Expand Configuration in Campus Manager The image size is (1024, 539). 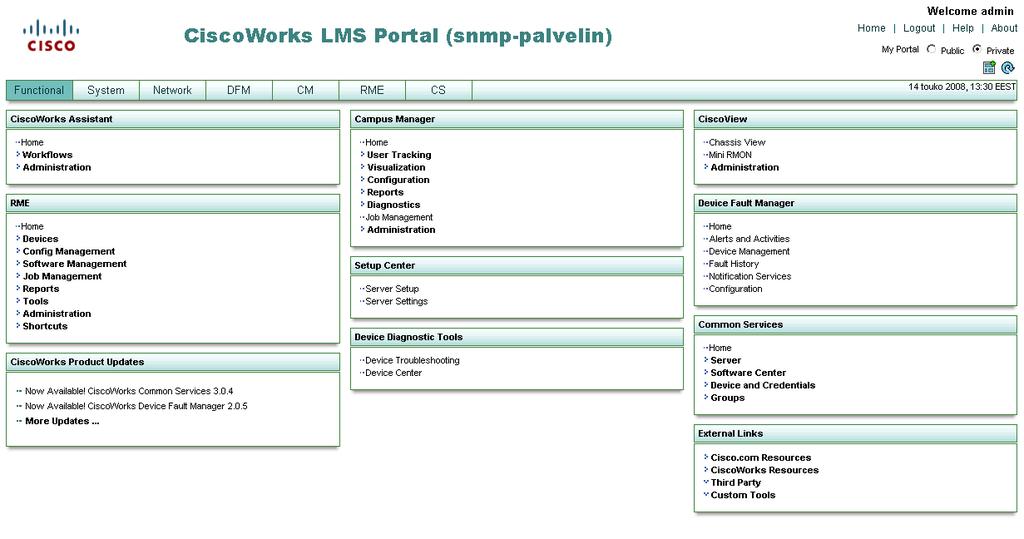point(398,180)
